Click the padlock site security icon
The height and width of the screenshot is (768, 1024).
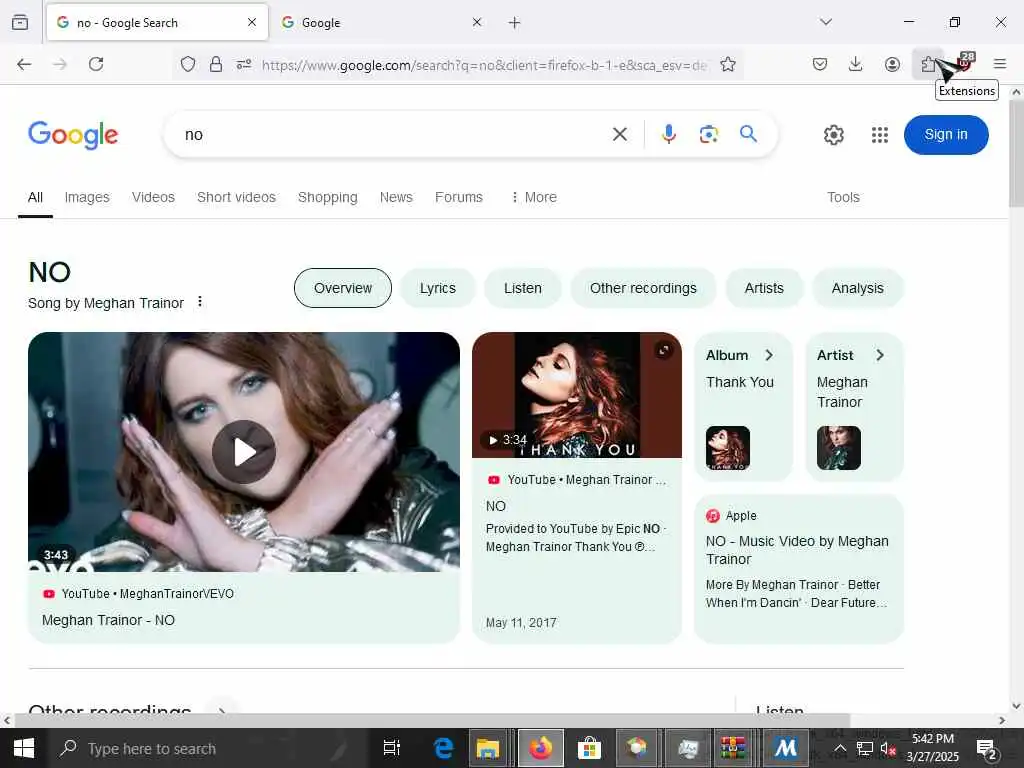click(x=216, y=64)
